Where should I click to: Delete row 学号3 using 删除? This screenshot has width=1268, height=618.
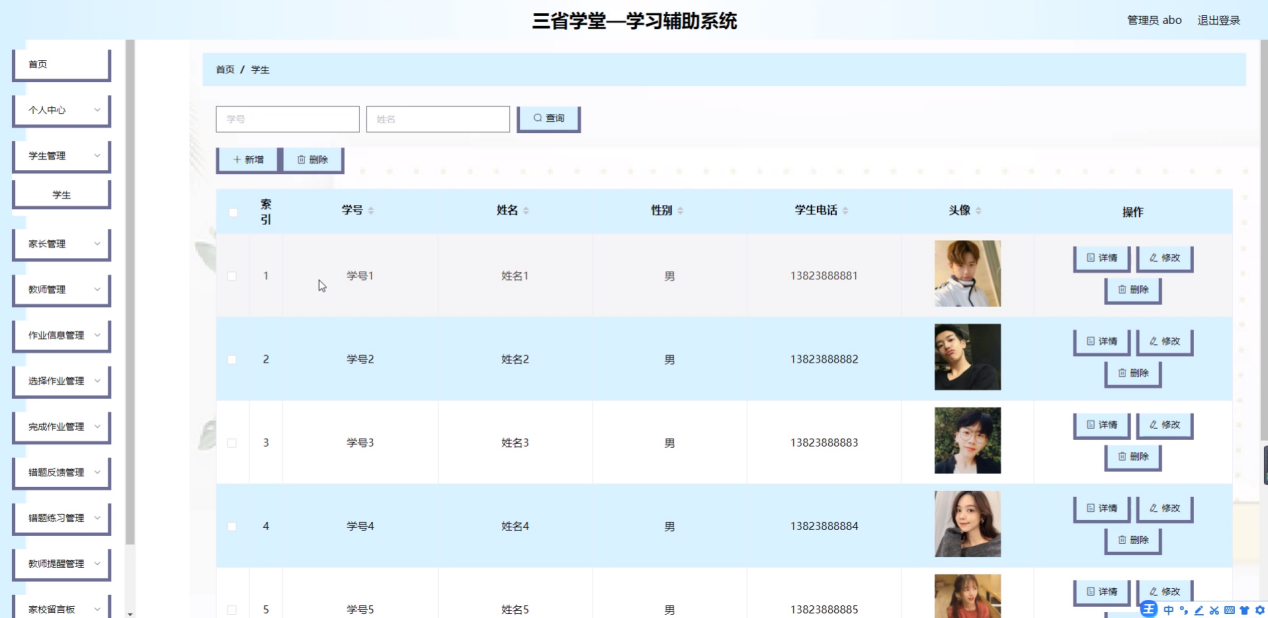[1133, 457]
